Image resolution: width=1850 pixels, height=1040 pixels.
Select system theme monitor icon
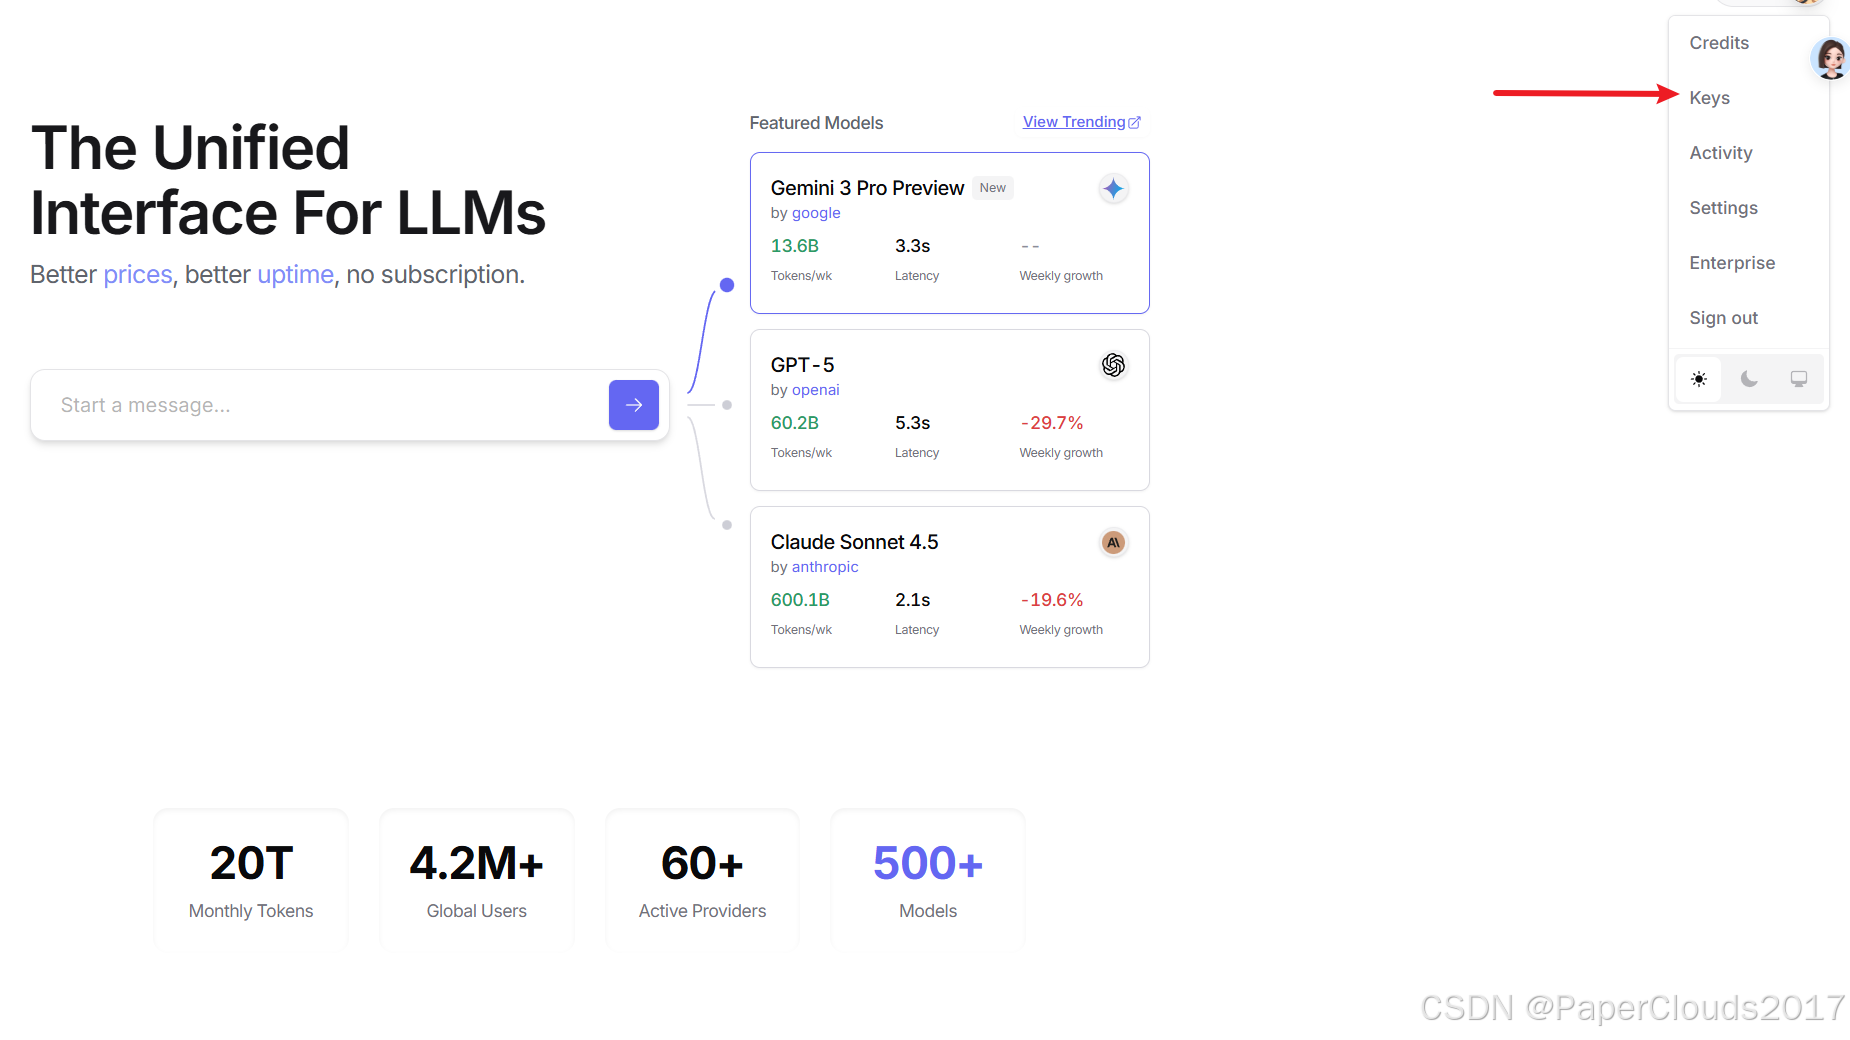click(1799, 379)
